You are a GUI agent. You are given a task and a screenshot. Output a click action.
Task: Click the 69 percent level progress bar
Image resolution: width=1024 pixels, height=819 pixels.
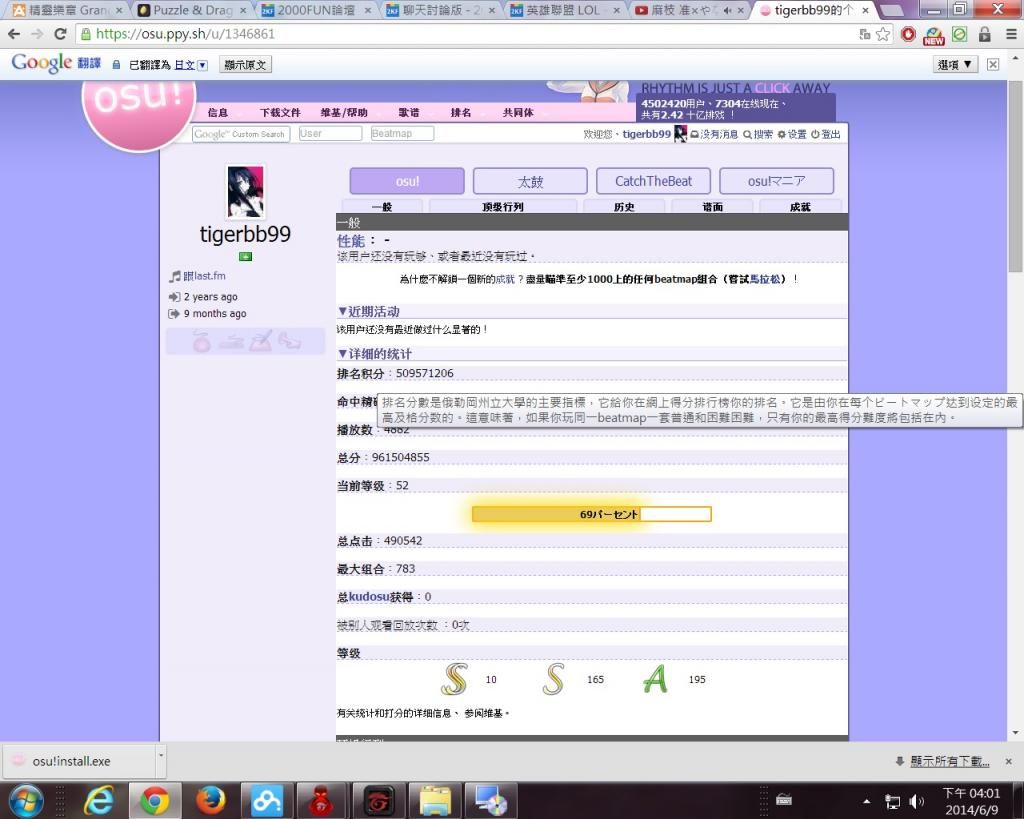(x=591, y=514)
